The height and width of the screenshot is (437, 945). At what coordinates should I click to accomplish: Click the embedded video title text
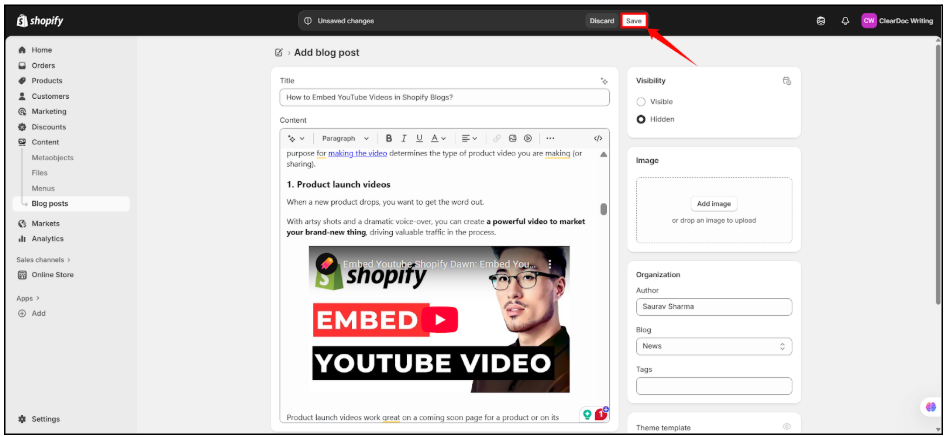[x=439, y=264]
